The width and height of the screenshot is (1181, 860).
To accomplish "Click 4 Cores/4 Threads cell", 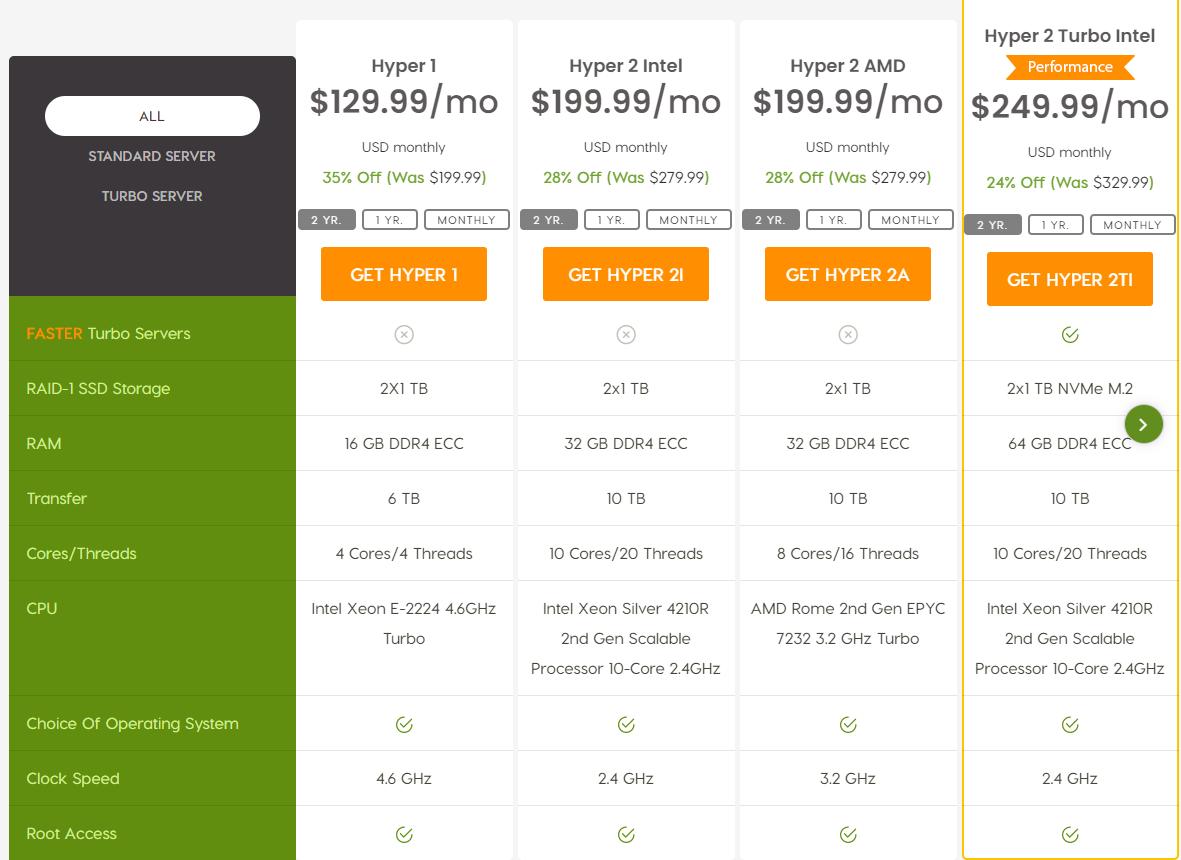I will (x=404, y=554).
